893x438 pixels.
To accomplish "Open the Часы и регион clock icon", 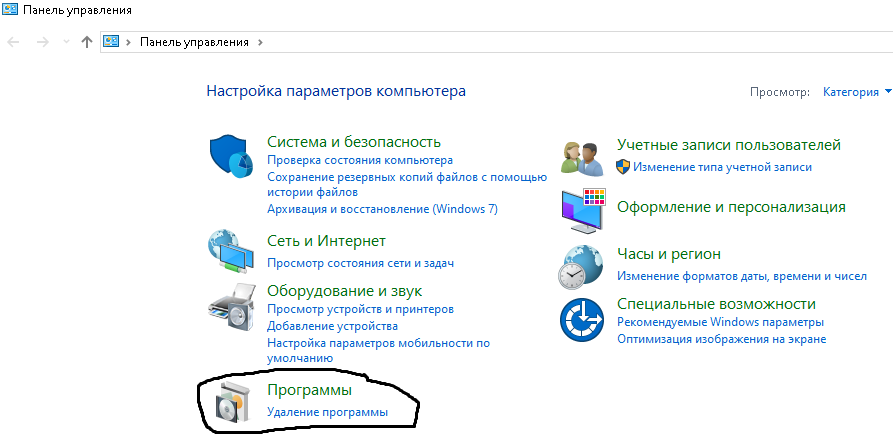I will 580,267.
